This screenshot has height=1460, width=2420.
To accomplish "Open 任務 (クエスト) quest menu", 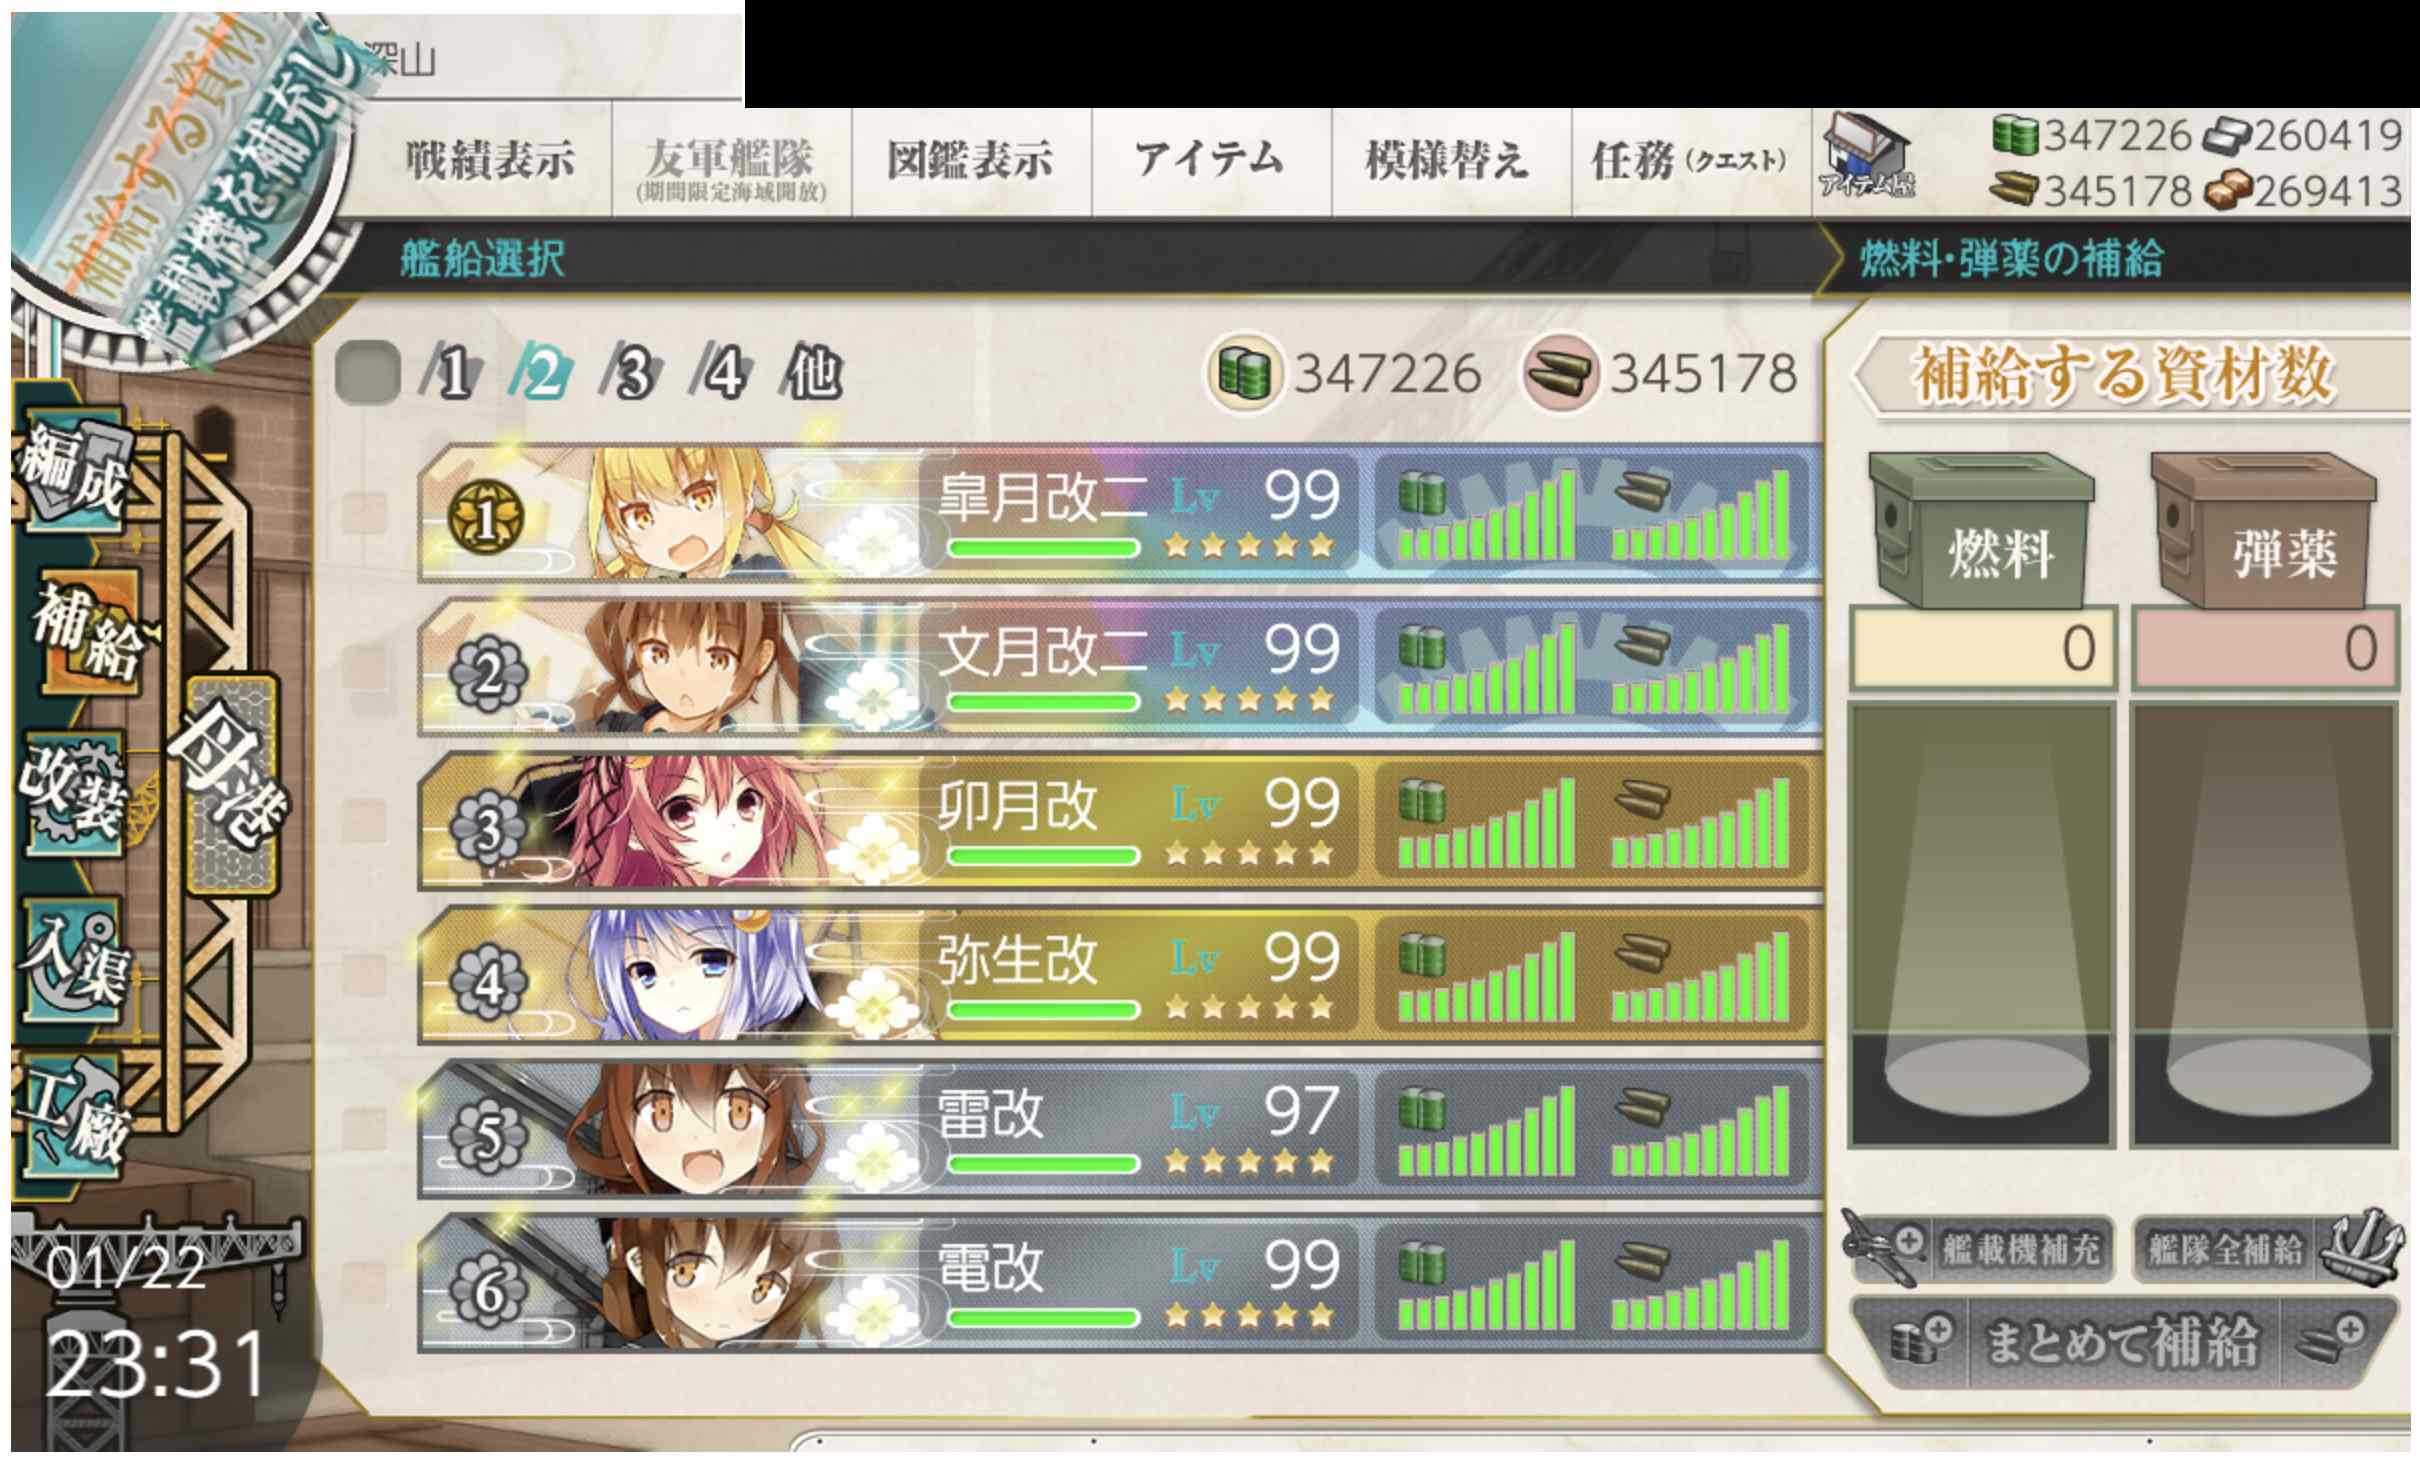I will [x=1690, y=161].
